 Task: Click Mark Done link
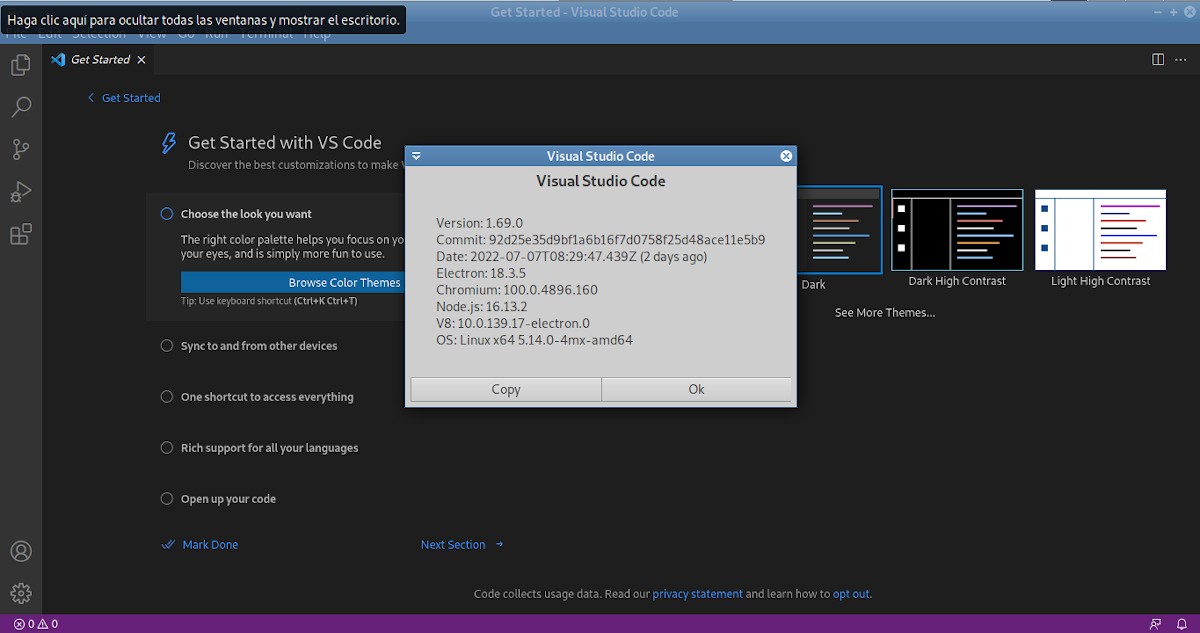pyautogui.click(x=210, y=545)
